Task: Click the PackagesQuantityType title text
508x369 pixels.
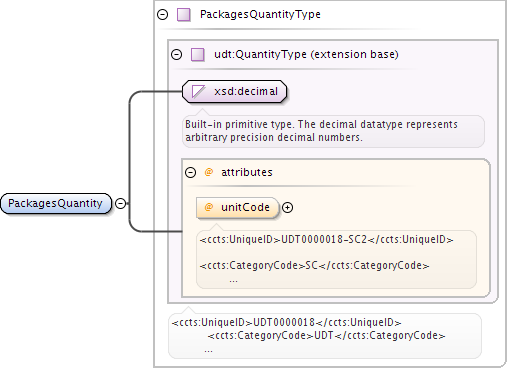Action: [x=260, y=14]
